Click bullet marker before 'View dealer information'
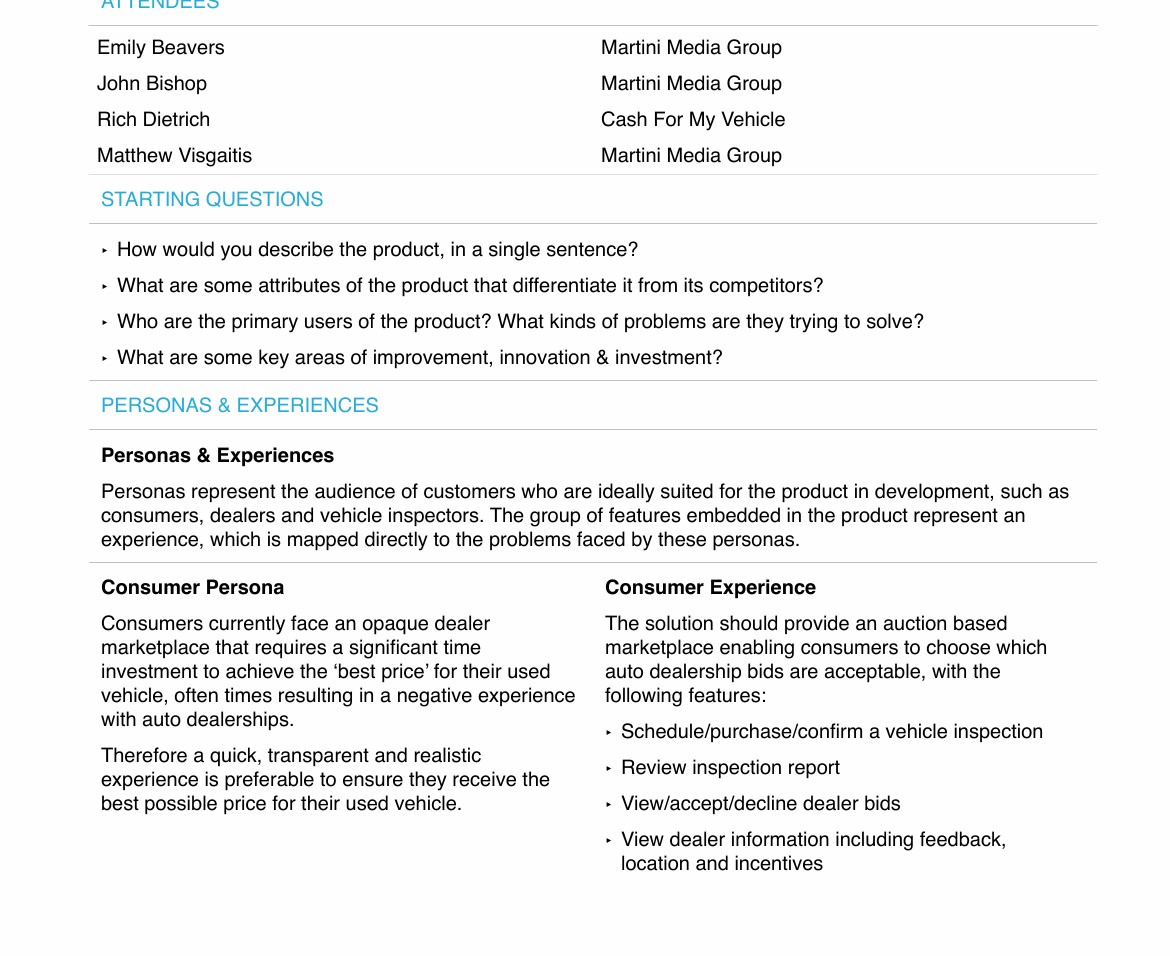1170x956 pixels. pos(609,840)
